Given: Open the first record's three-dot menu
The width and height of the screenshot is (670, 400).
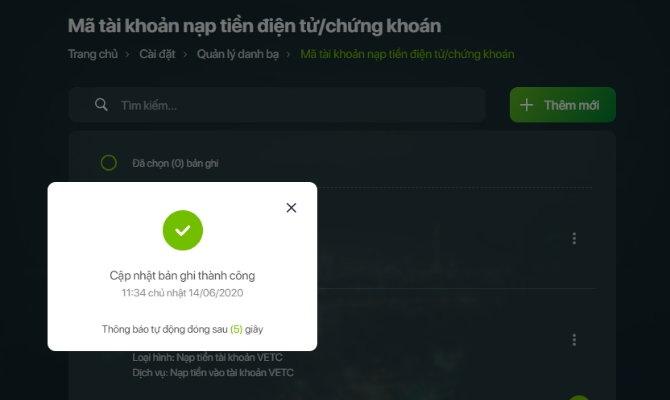Looking at the screenshot, I should (574, 238).
